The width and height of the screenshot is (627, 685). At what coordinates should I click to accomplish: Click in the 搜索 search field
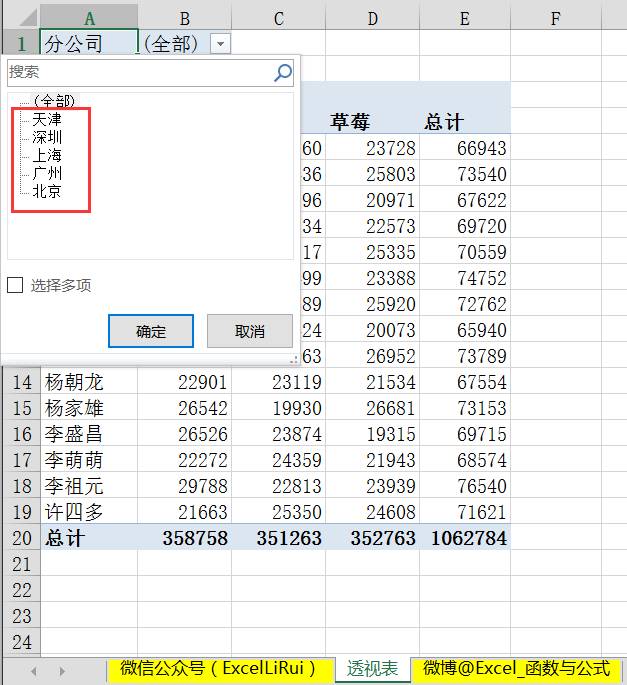[x=150, y=73]
